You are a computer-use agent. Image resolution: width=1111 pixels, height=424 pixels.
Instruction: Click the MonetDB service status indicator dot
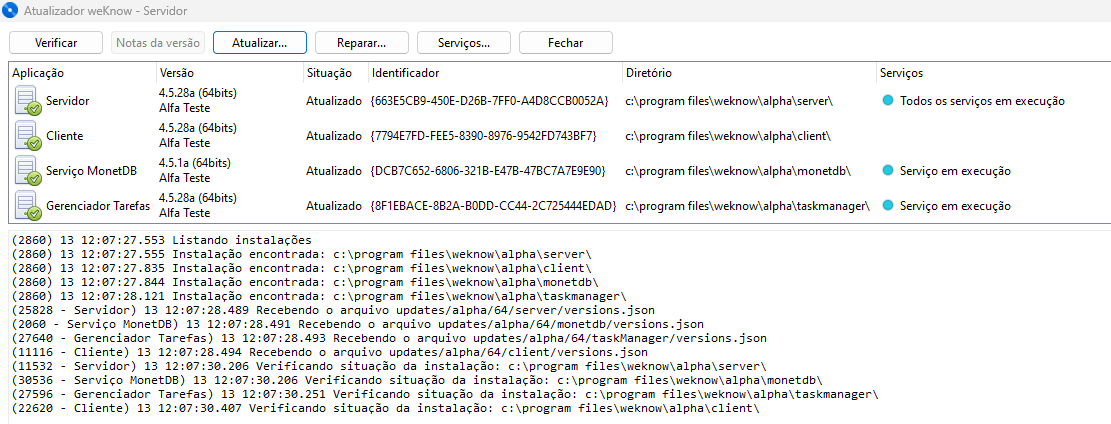click(887, 171)
